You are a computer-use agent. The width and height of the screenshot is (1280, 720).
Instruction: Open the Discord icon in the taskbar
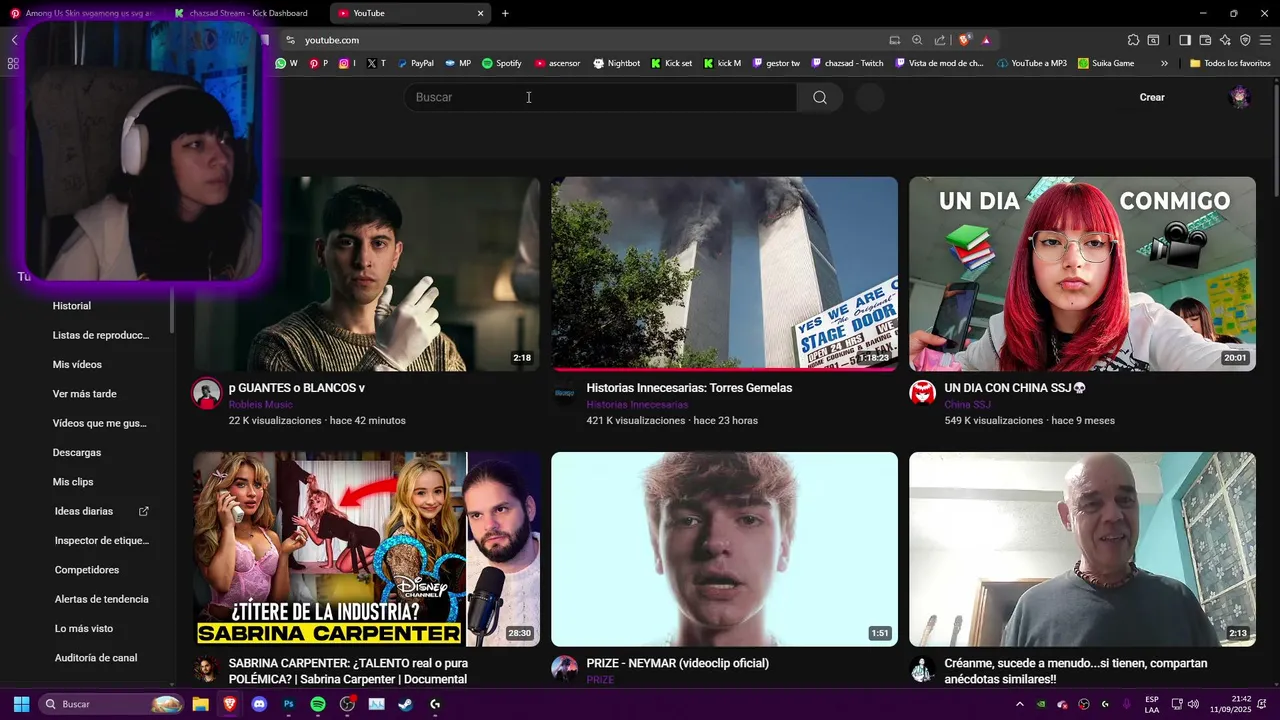(x=260, y=704)
